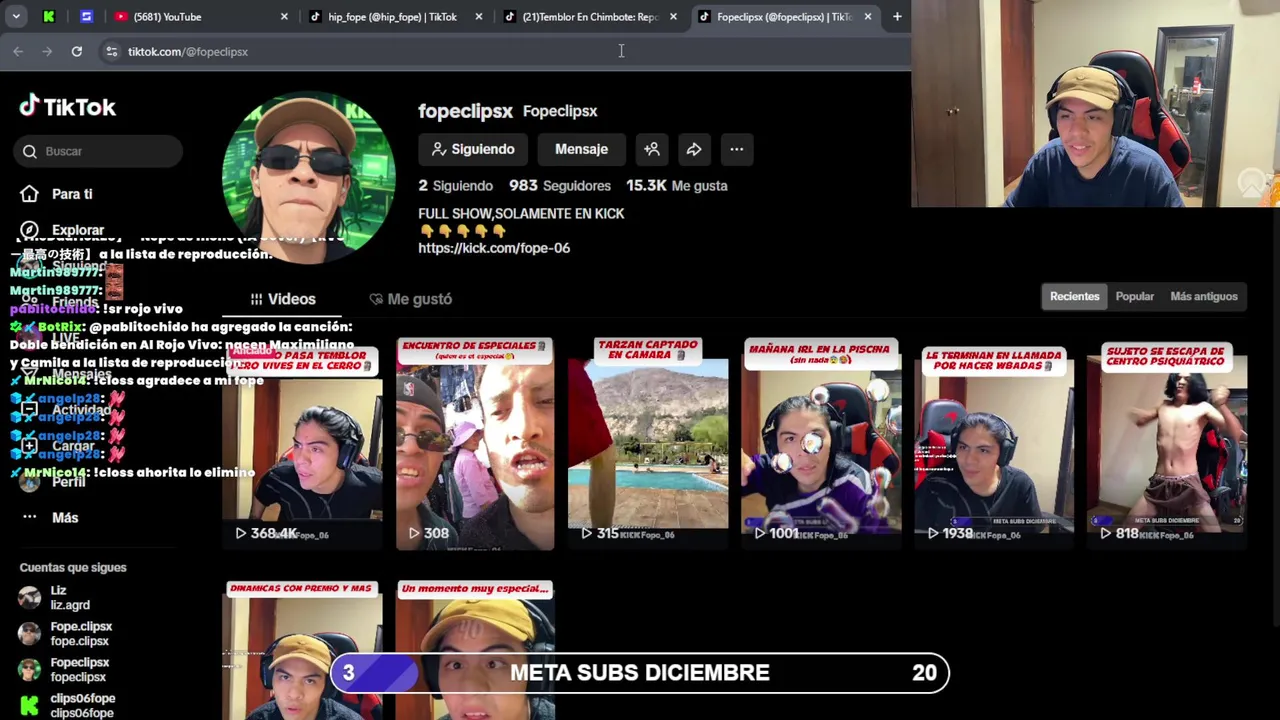
Task: Open the Un momento muy especial video
Action: [x=475, y=650]
